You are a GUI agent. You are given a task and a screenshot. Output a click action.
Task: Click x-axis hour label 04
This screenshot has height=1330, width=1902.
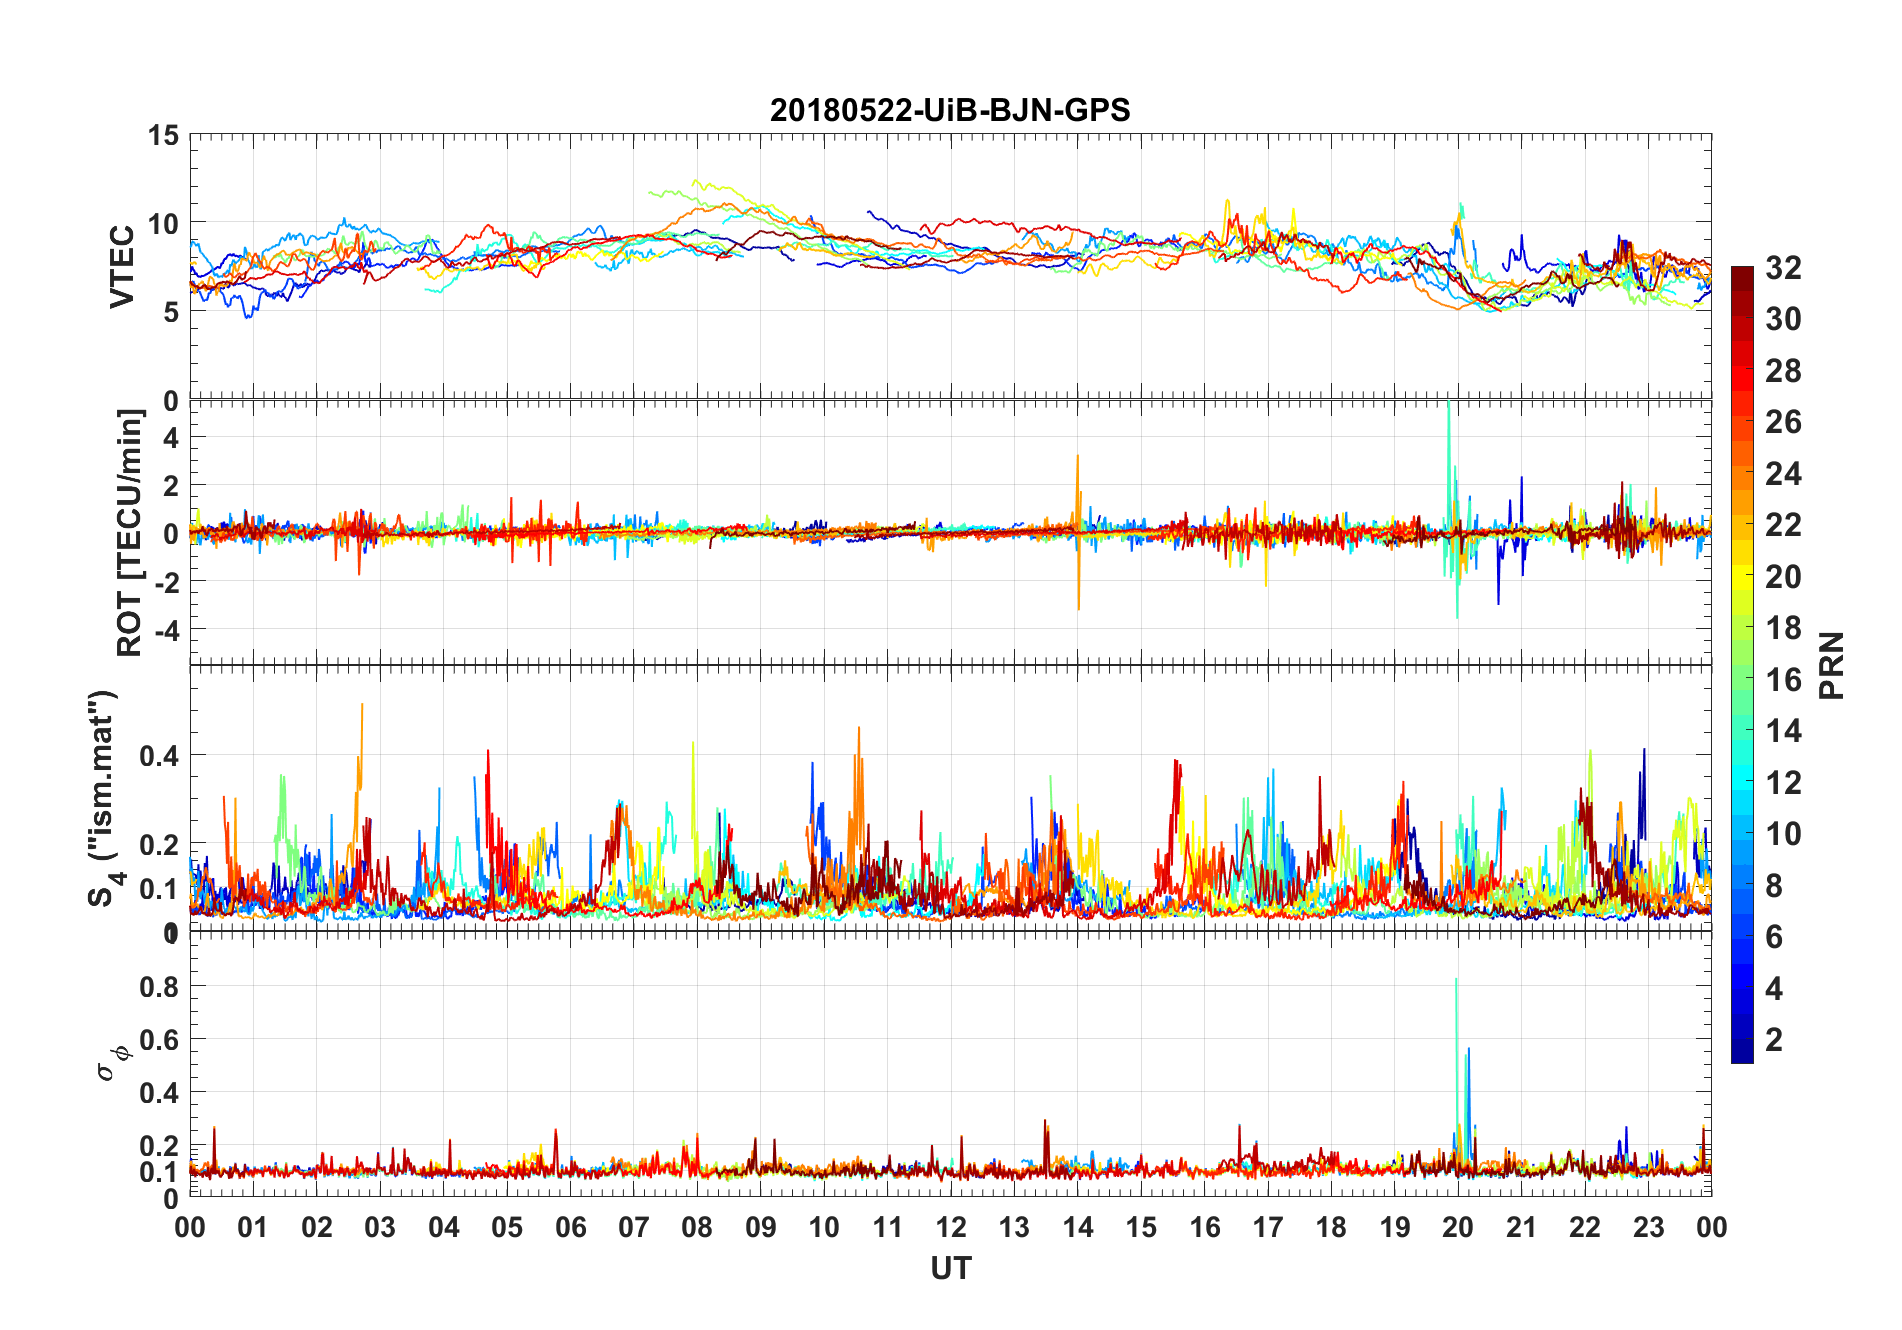[444, 1228]
